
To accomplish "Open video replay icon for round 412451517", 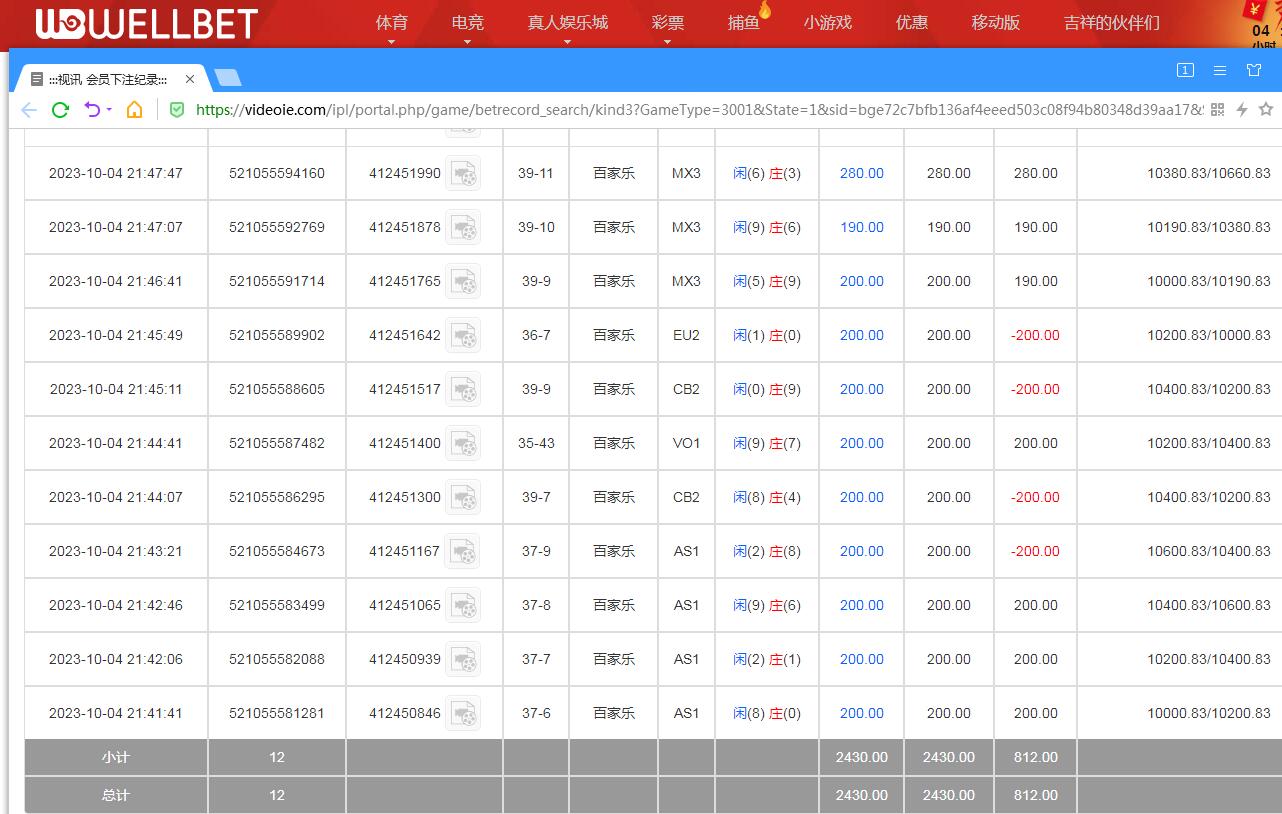I will 463,389.
